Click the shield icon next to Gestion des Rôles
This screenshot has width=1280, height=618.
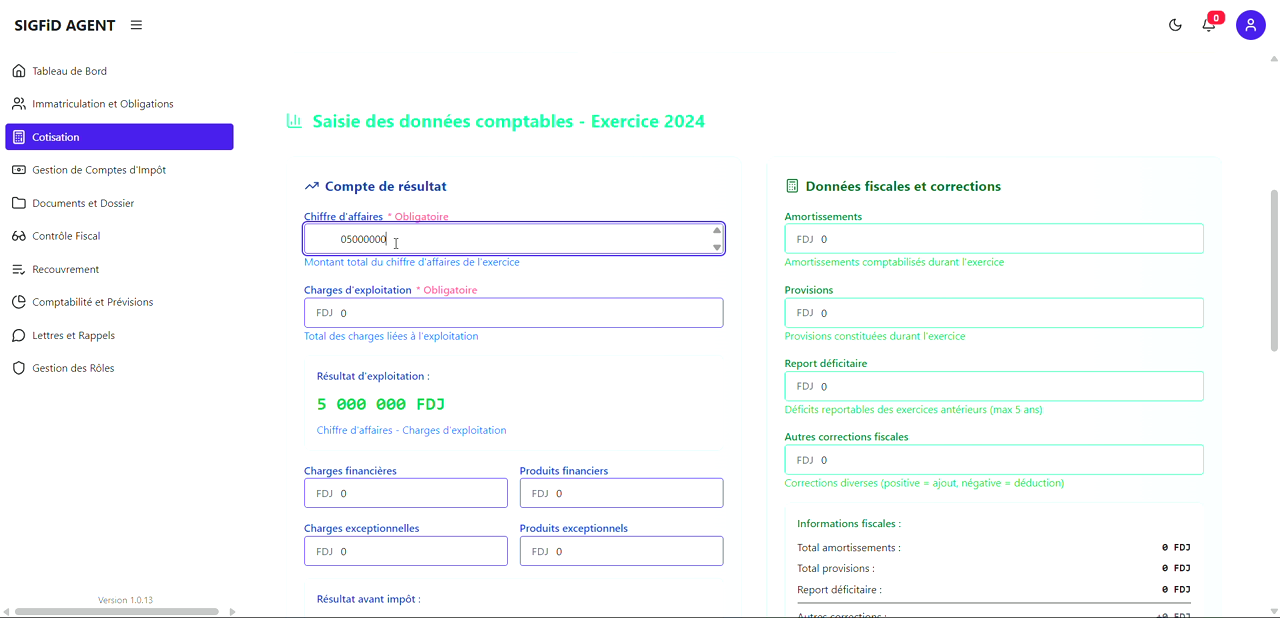(x=17, y=368)
